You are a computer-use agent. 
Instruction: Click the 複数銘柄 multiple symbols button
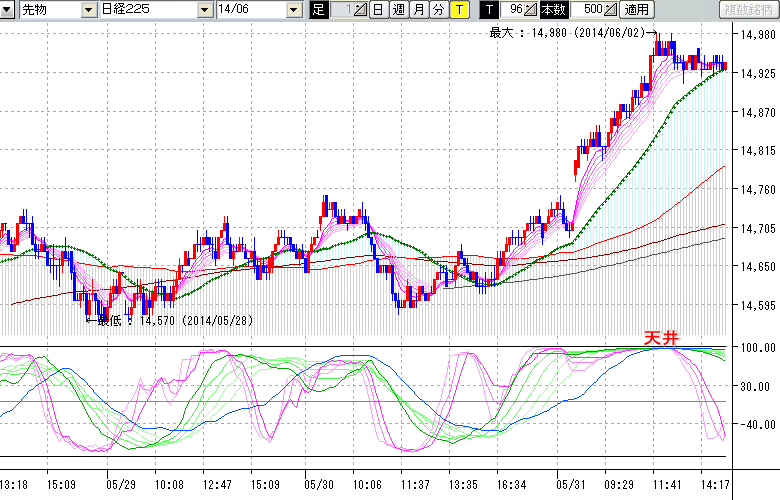[748, 10]
